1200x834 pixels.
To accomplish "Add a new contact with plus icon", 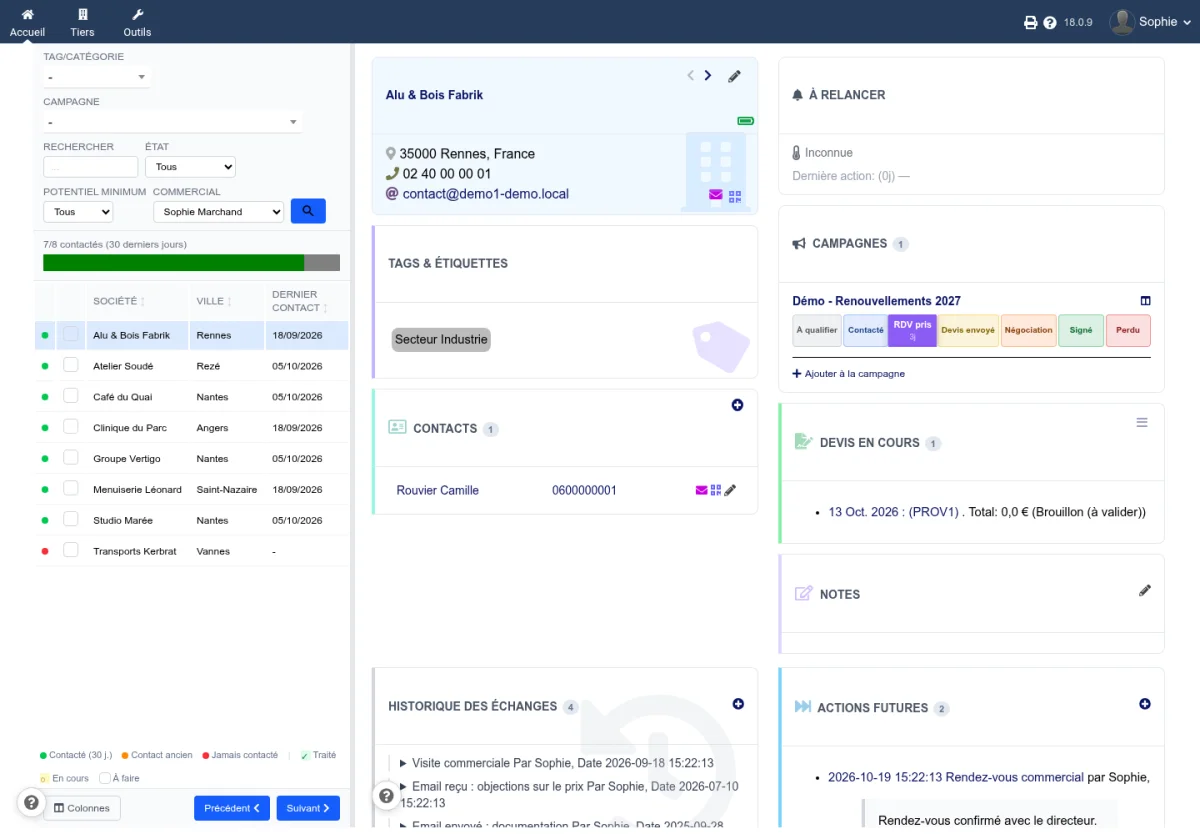I will 738,405.
